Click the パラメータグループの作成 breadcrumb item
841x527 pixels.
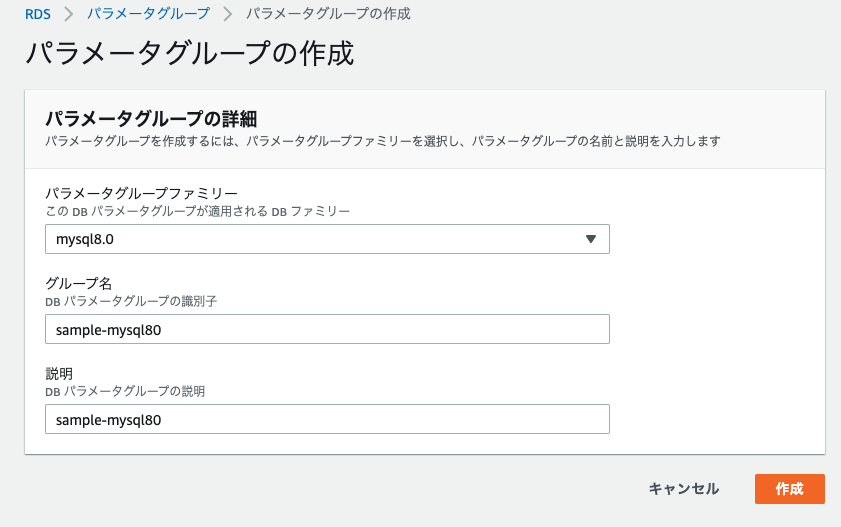click(328, 14)
